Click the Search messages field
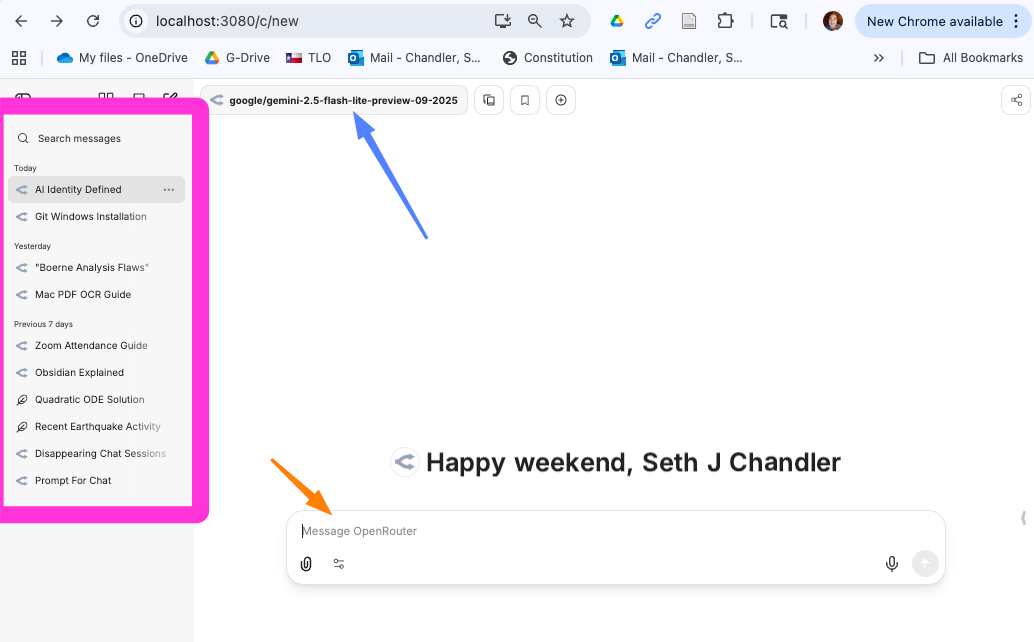 (100, 139)
